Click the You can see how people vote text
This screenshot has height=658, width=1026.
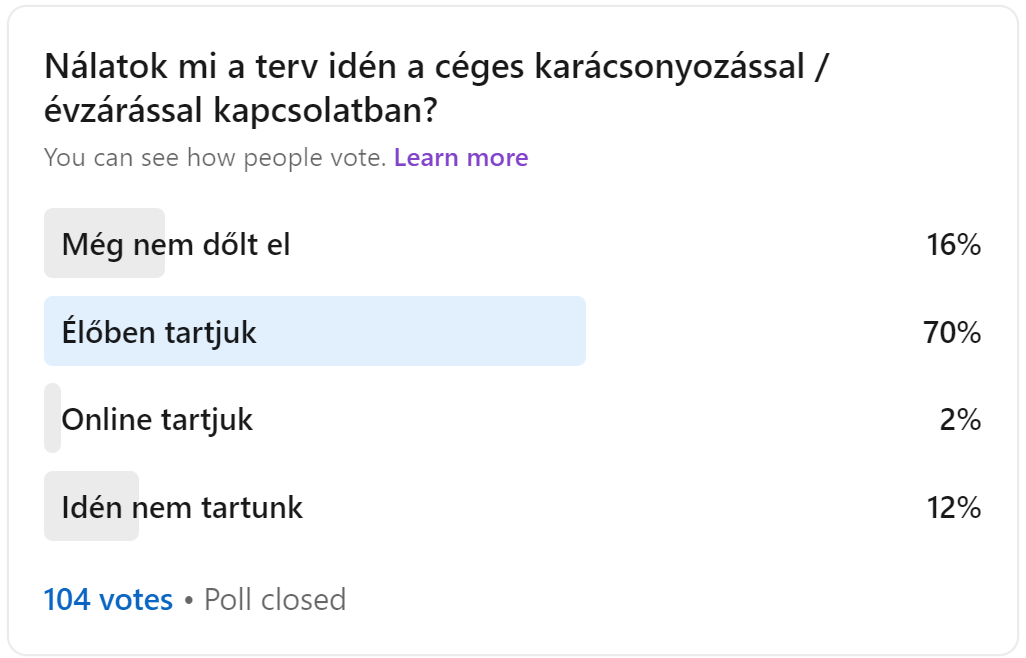pyautogui.click(x=215, y=158)
